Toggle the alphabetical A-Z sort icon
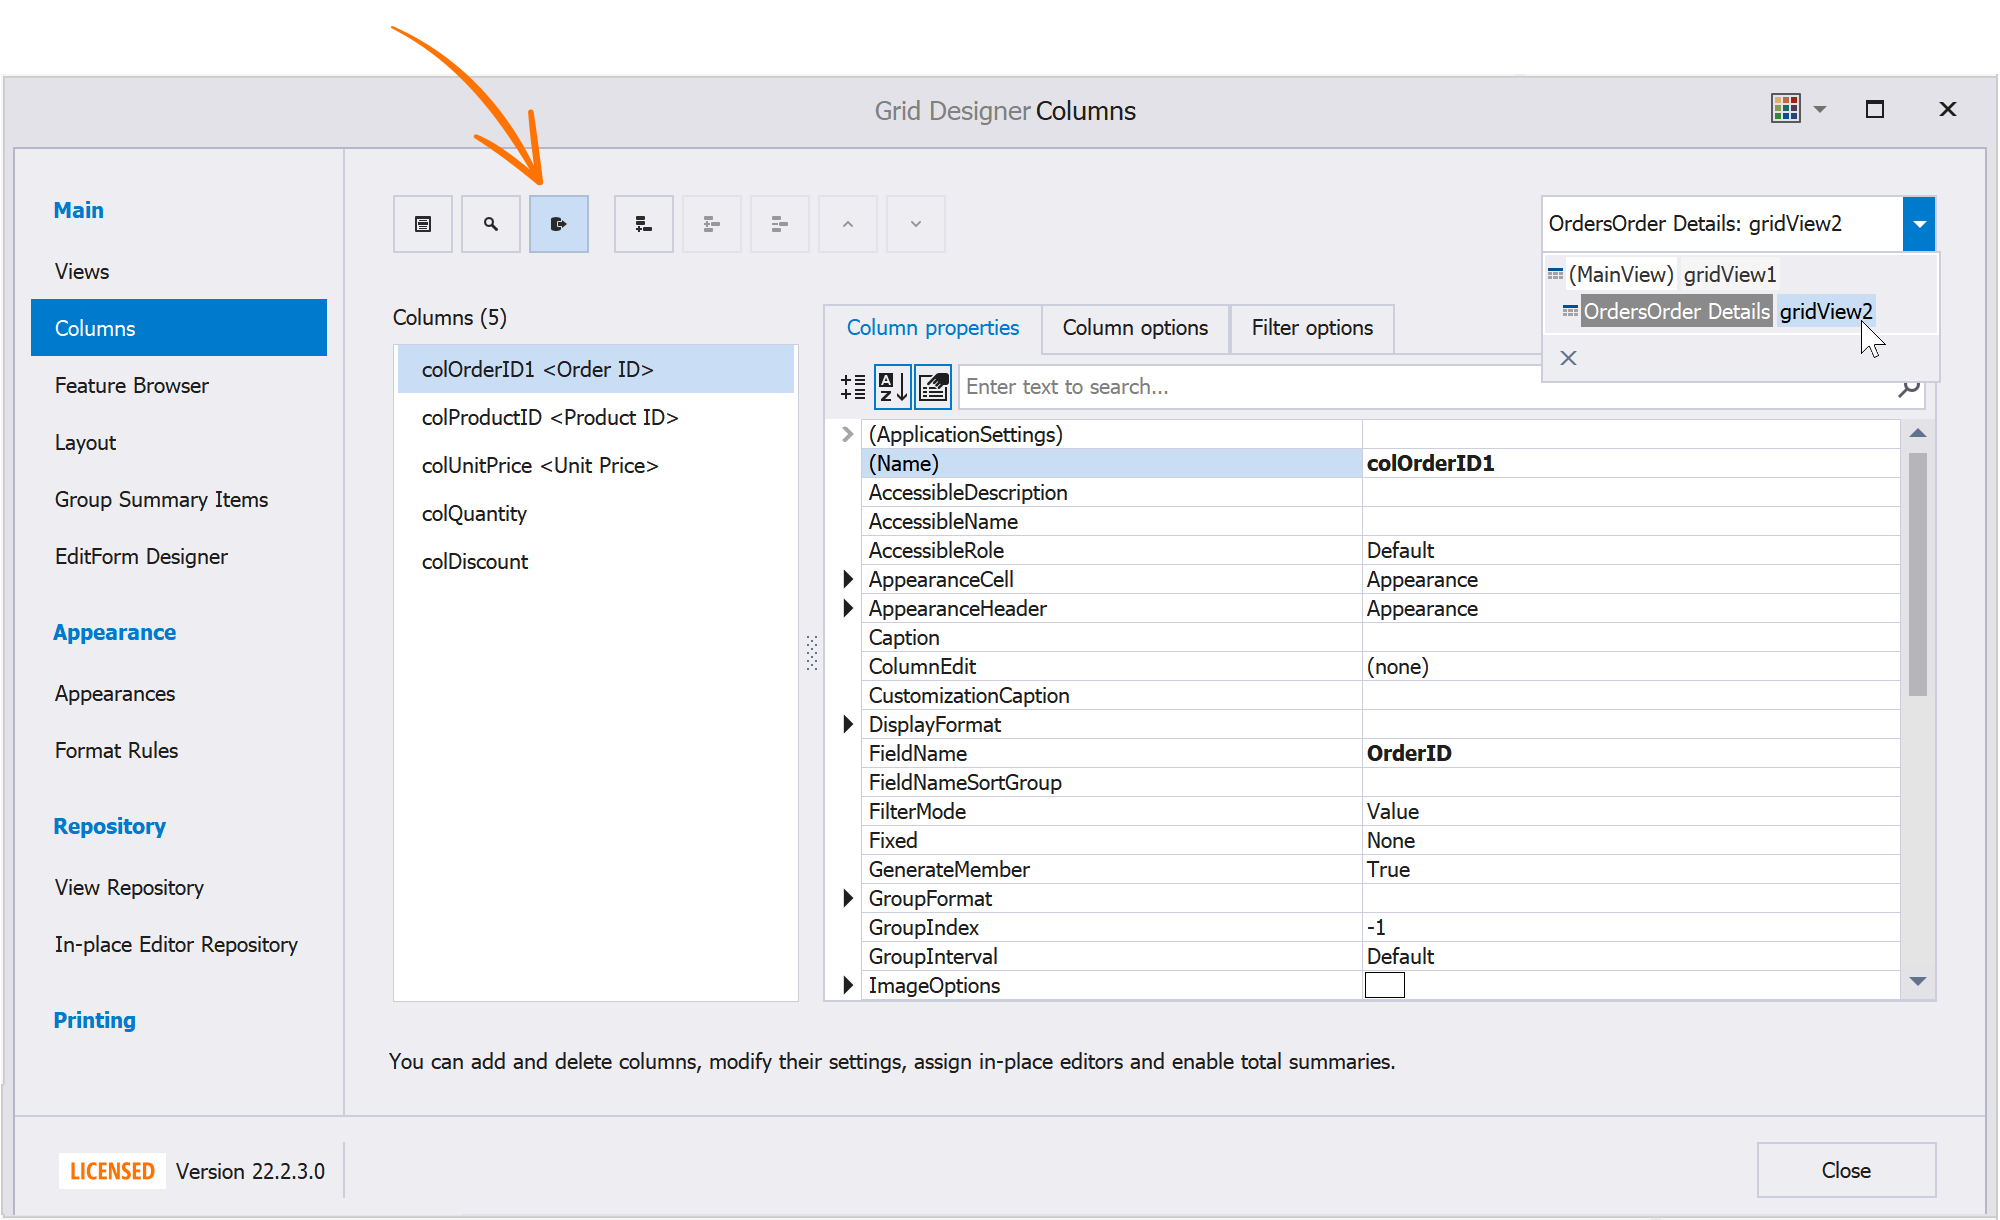Viewport: 2000px width, 1220px height. 892,387
